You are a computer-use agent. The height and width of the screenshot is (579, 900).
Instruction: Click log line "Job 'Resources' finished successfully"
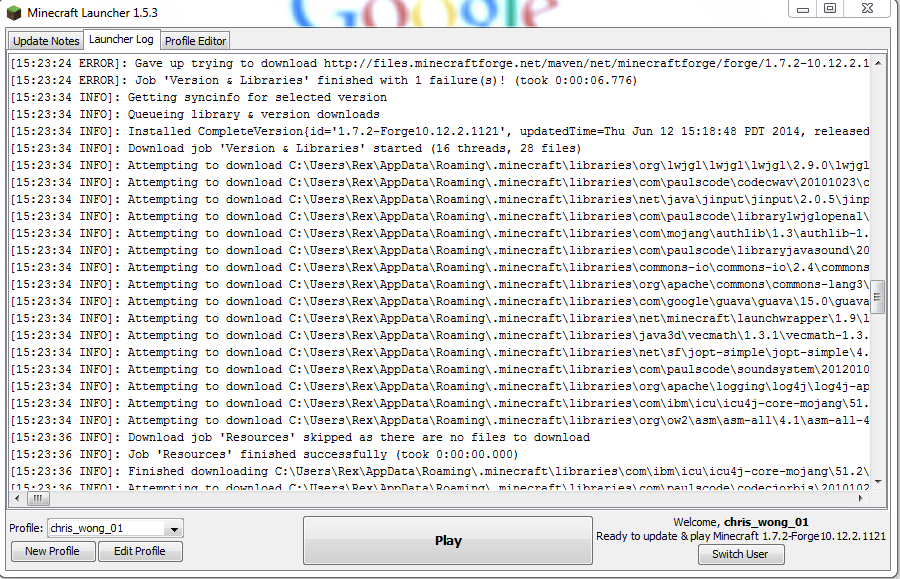coord(264,454)
